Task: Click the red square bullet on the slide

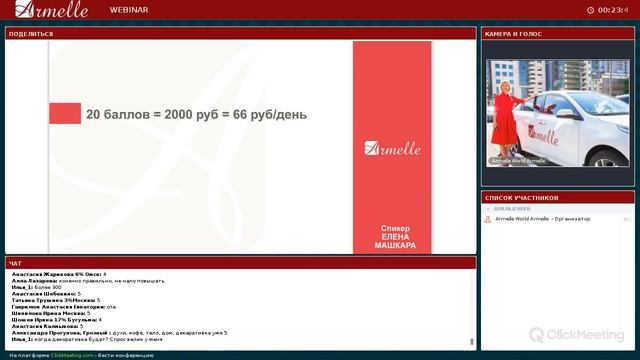Action: tap(65, 113)
